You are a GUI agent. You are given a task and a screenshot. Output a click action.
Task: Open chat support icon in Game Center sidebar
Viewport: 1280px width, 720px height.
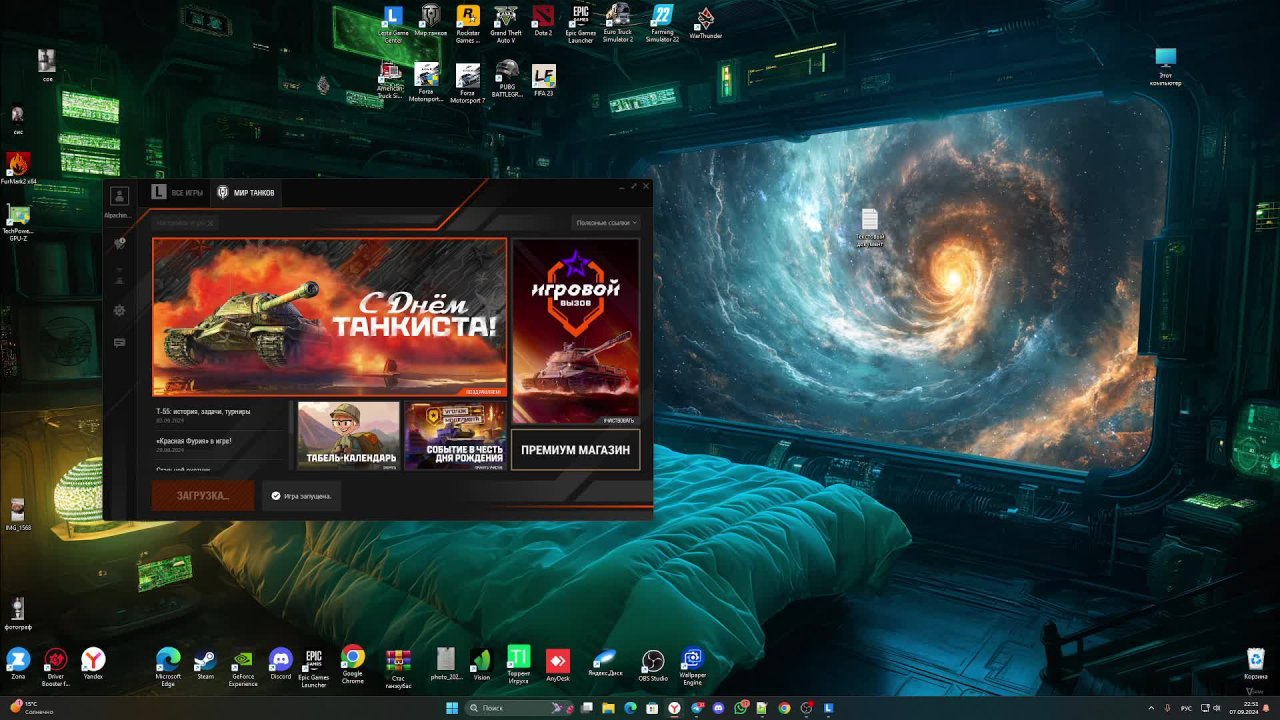pyautogui.click(x=119, y=343)
